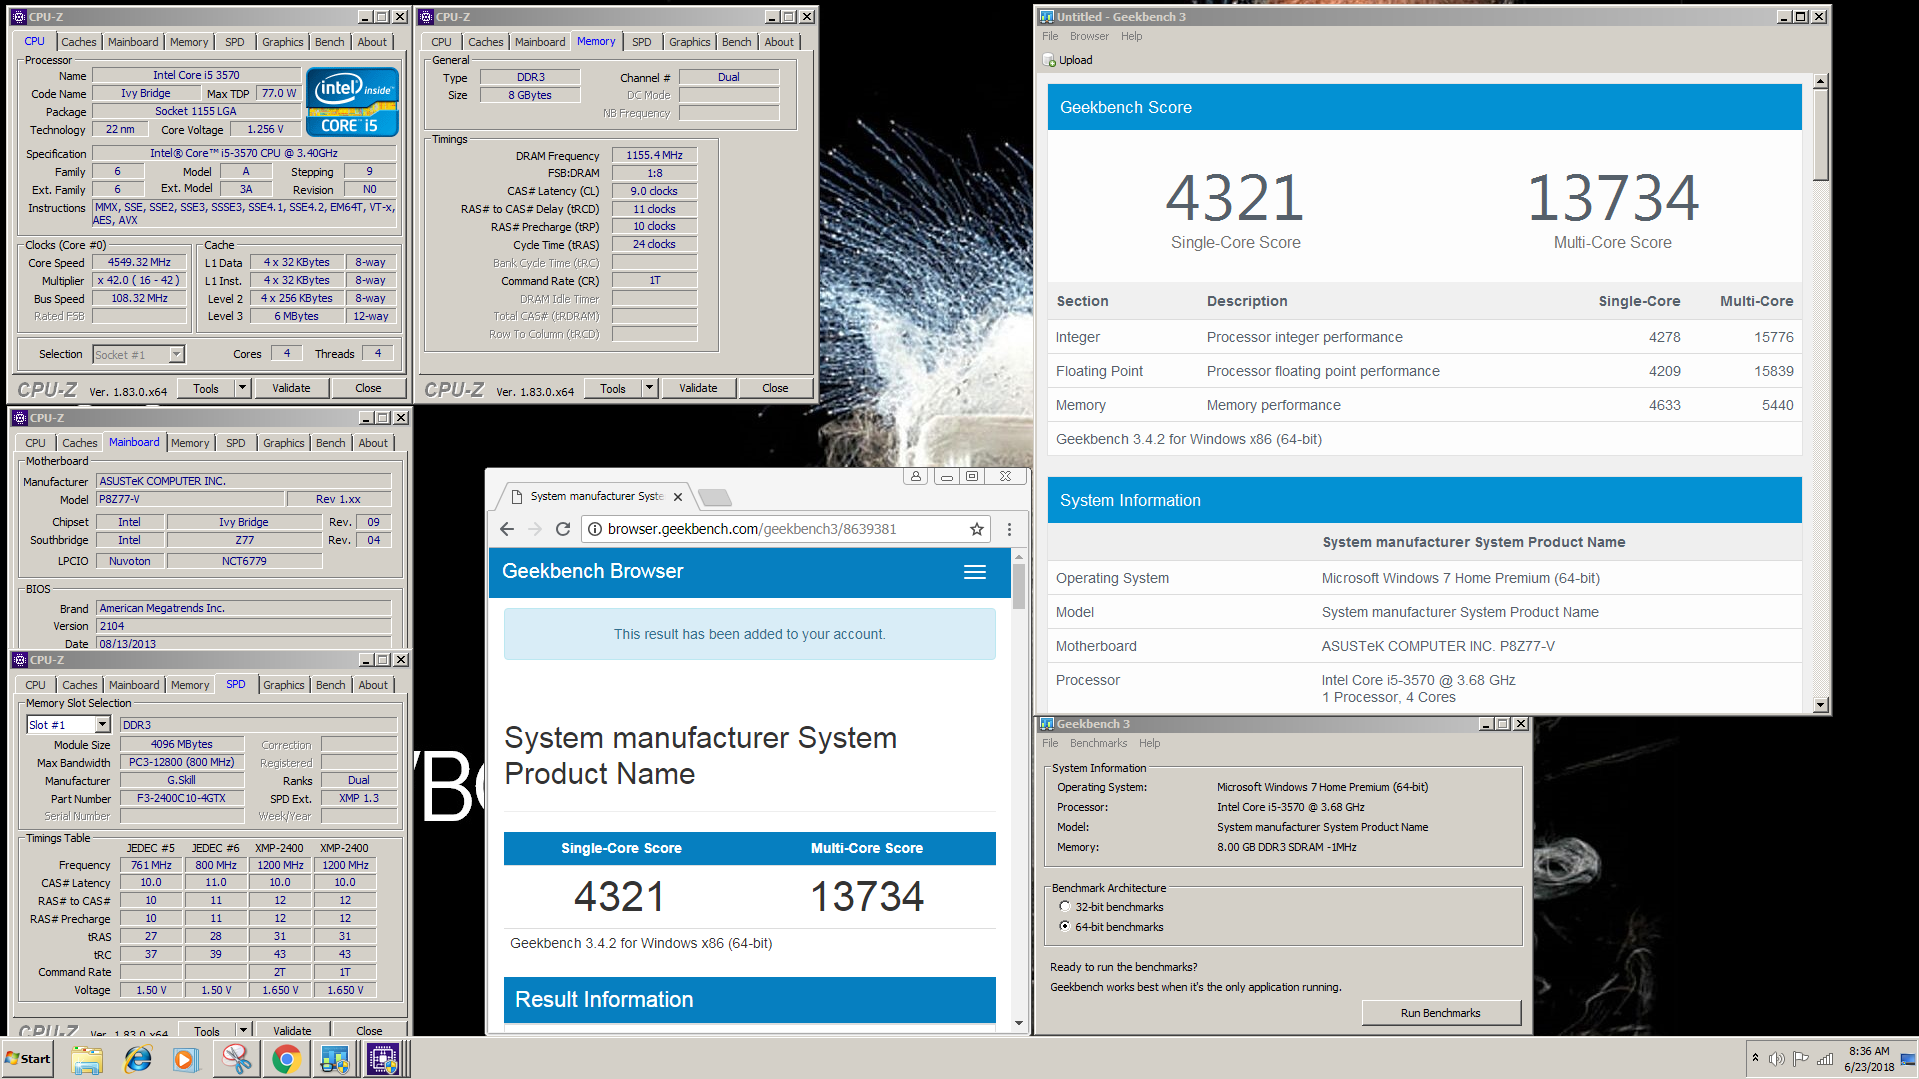Expand the Slot #1 memory slot dropdown

point(102,724)
